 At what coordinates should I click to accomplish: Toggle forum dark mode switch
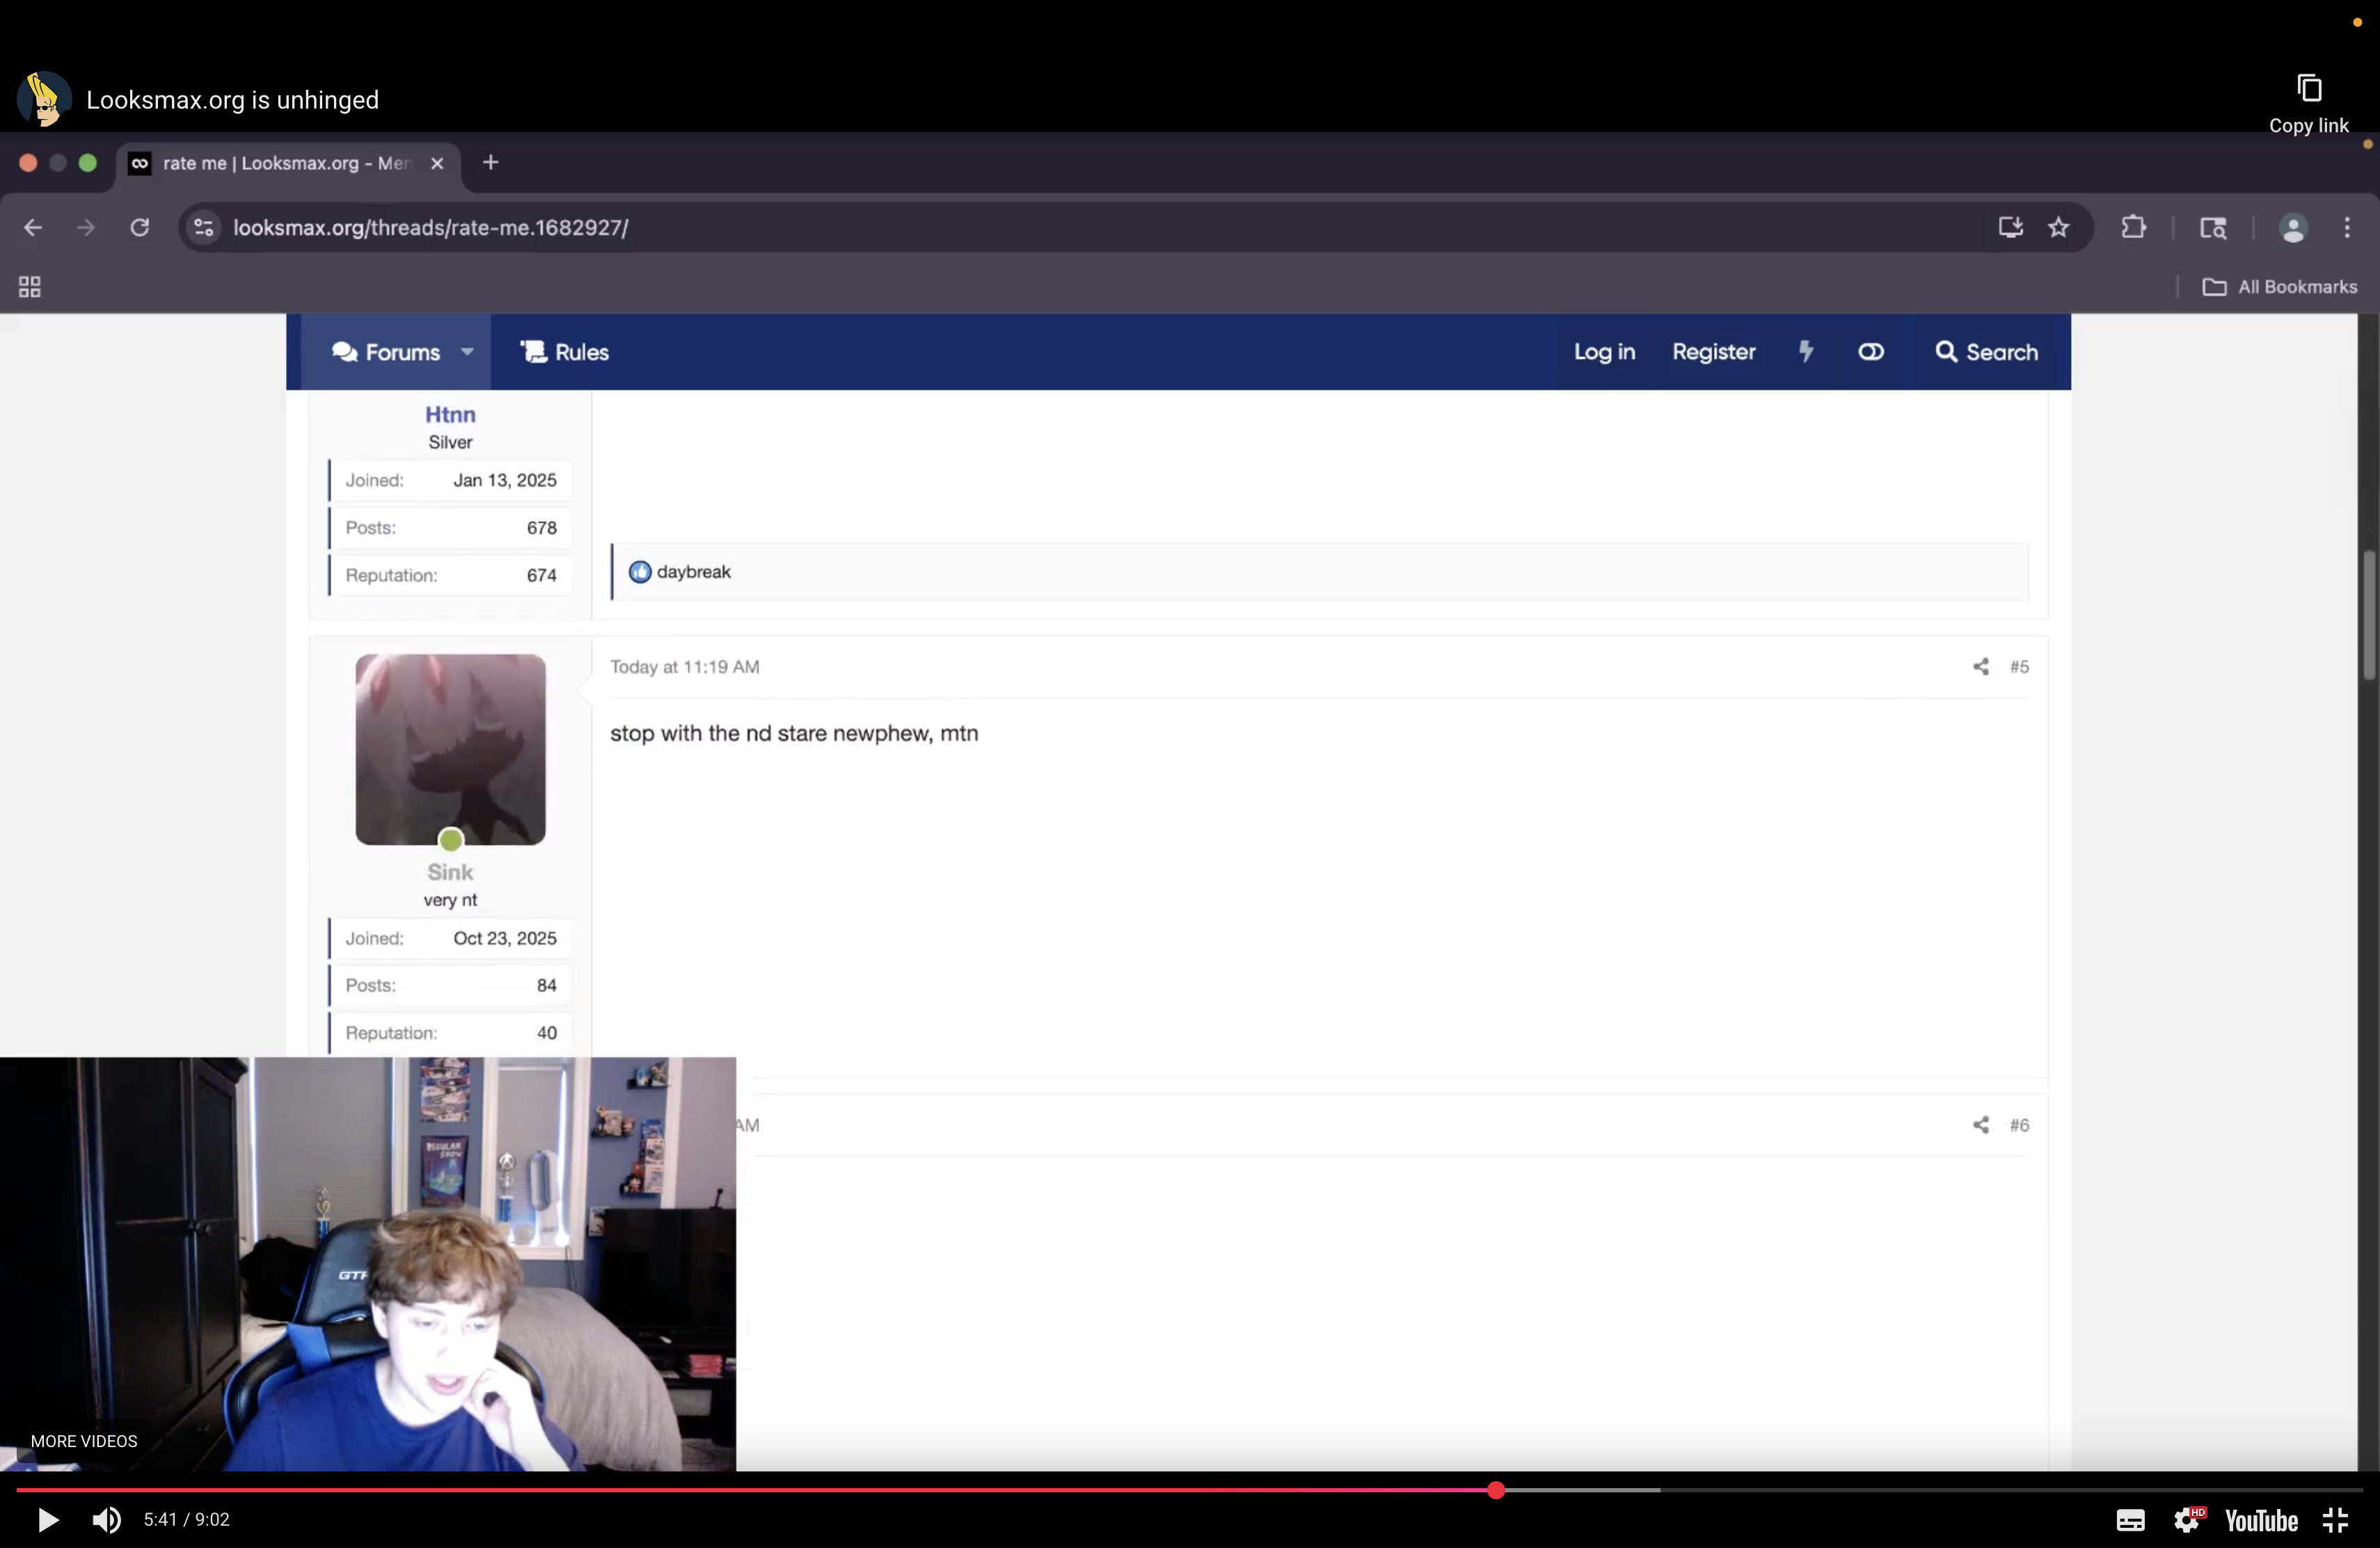pos(1871,351)
